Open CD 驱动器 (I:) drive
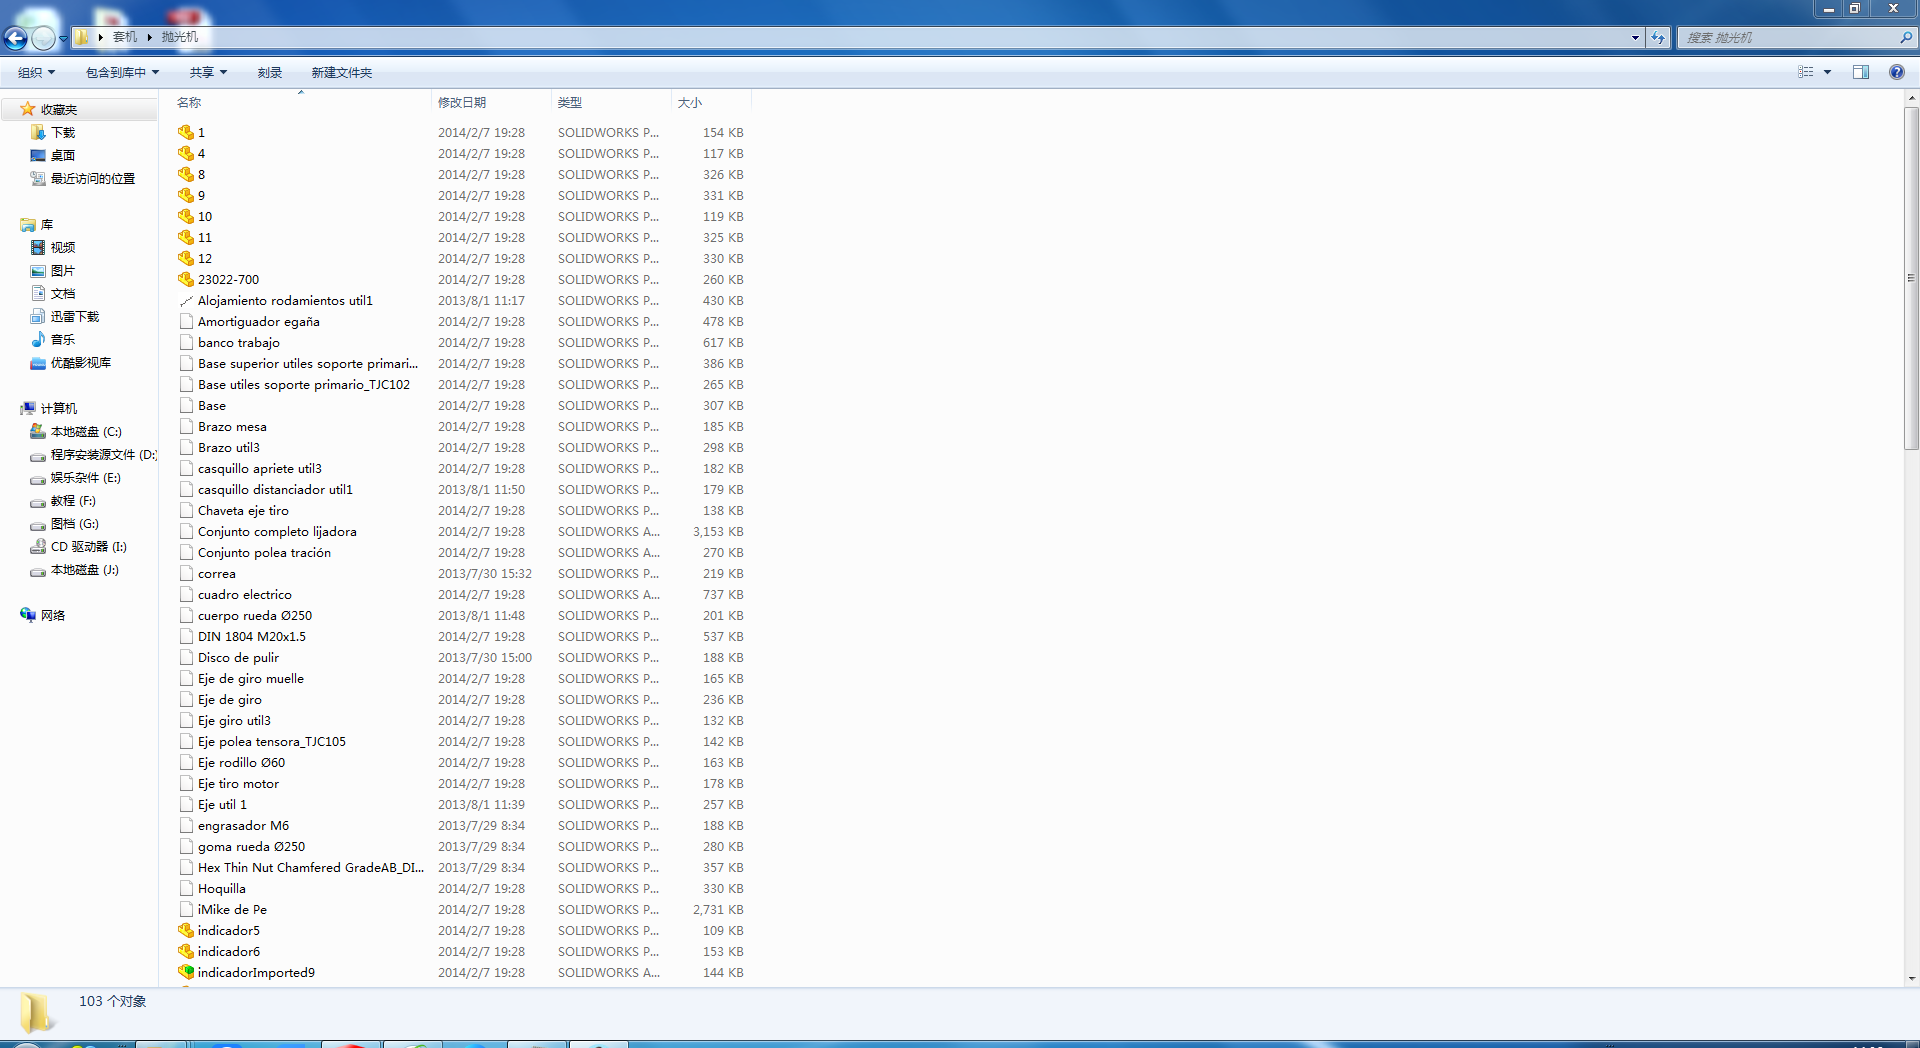Viewport: 1920px width, 1048px height. coord(89,546)
